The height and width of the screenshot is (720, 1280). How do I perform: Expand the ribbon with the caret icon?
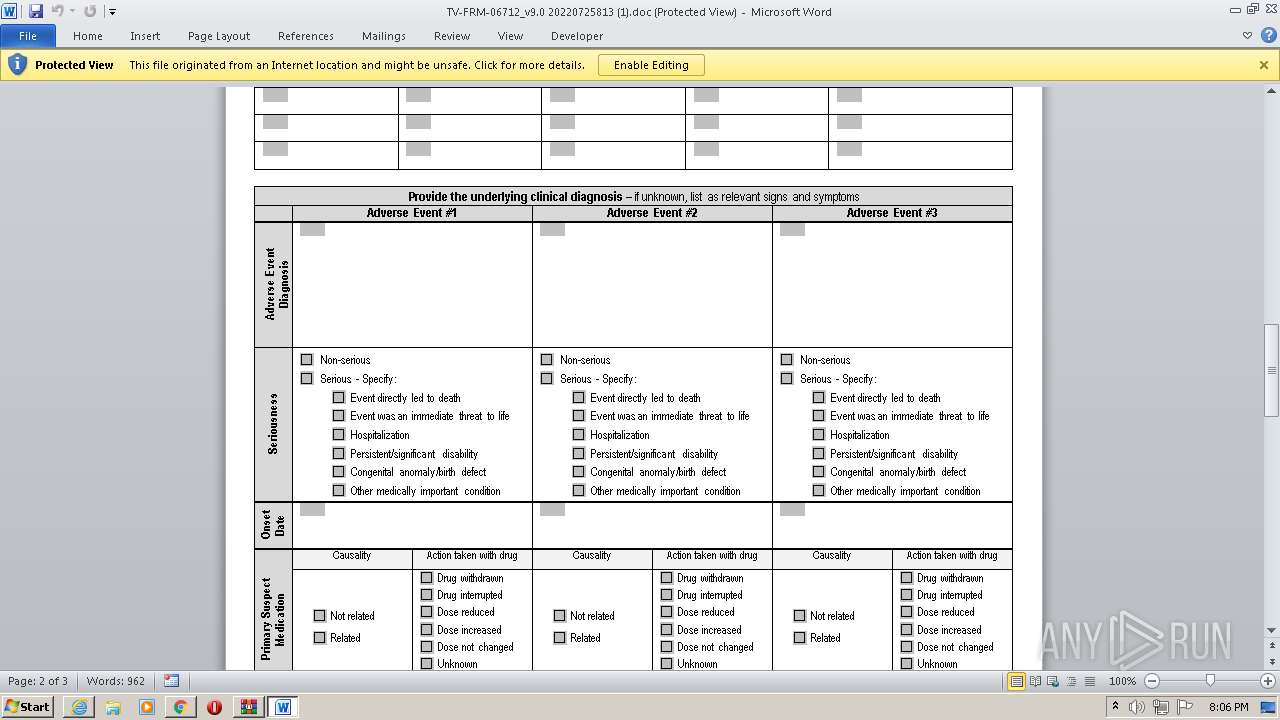pos(1247,36)
